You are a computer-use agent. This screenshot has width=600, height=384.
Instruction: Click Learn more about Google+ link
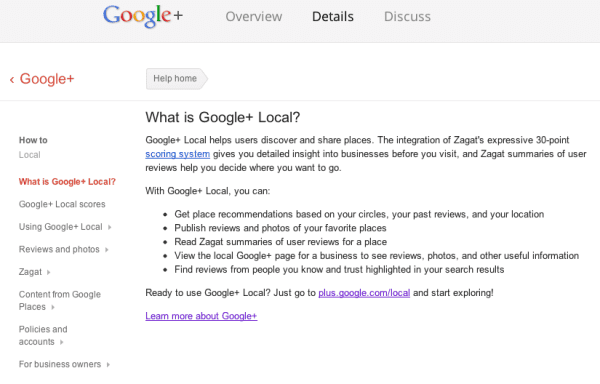[x=201, y=316]
